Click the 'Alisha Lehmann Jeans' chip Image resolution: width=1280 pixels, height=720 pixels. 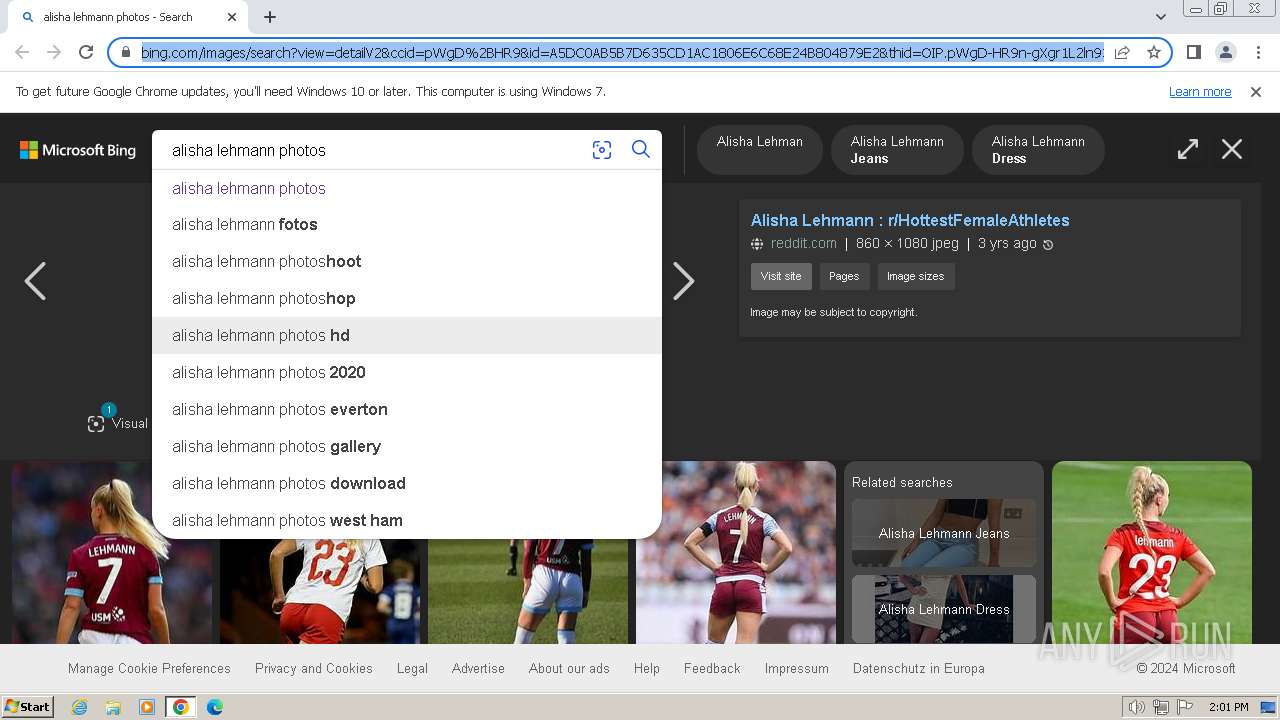pos(897,150)
